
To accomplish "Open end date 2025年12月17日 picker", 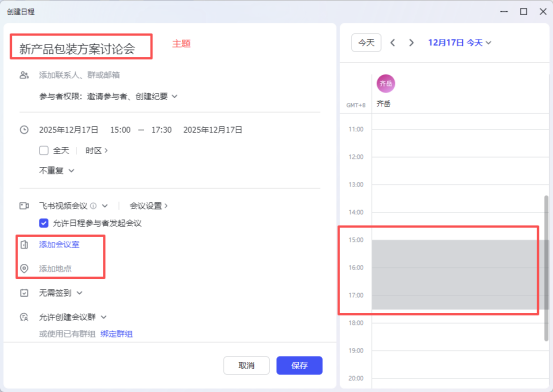I will point(213,130).
